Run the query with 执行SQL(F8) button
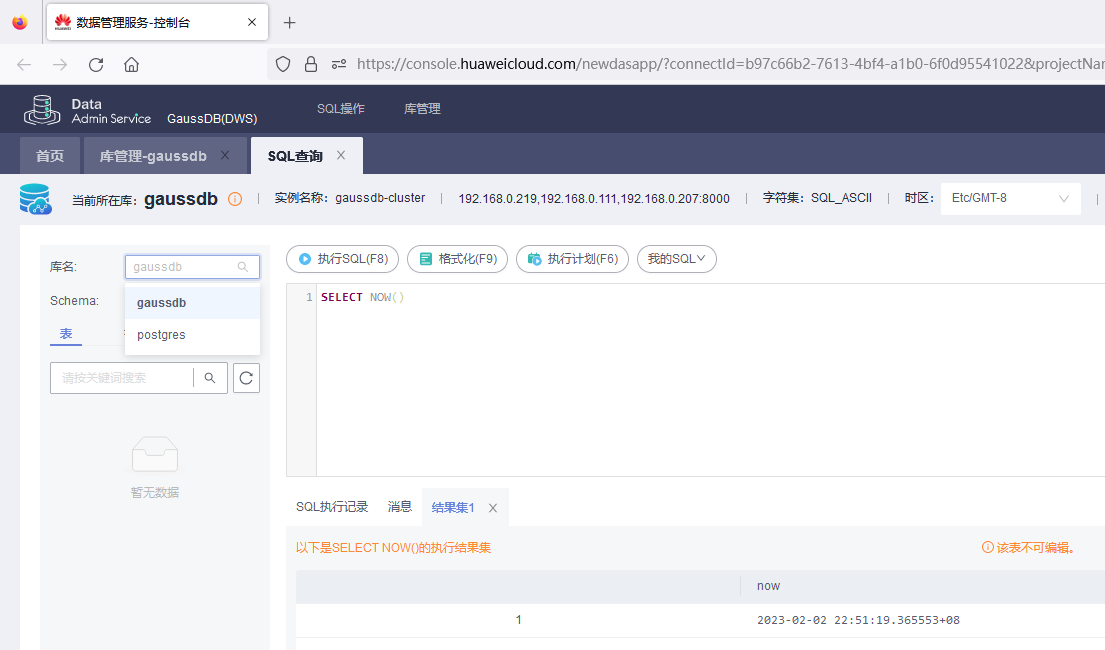This screenshot has width=1105, height=650. point(342,258)
